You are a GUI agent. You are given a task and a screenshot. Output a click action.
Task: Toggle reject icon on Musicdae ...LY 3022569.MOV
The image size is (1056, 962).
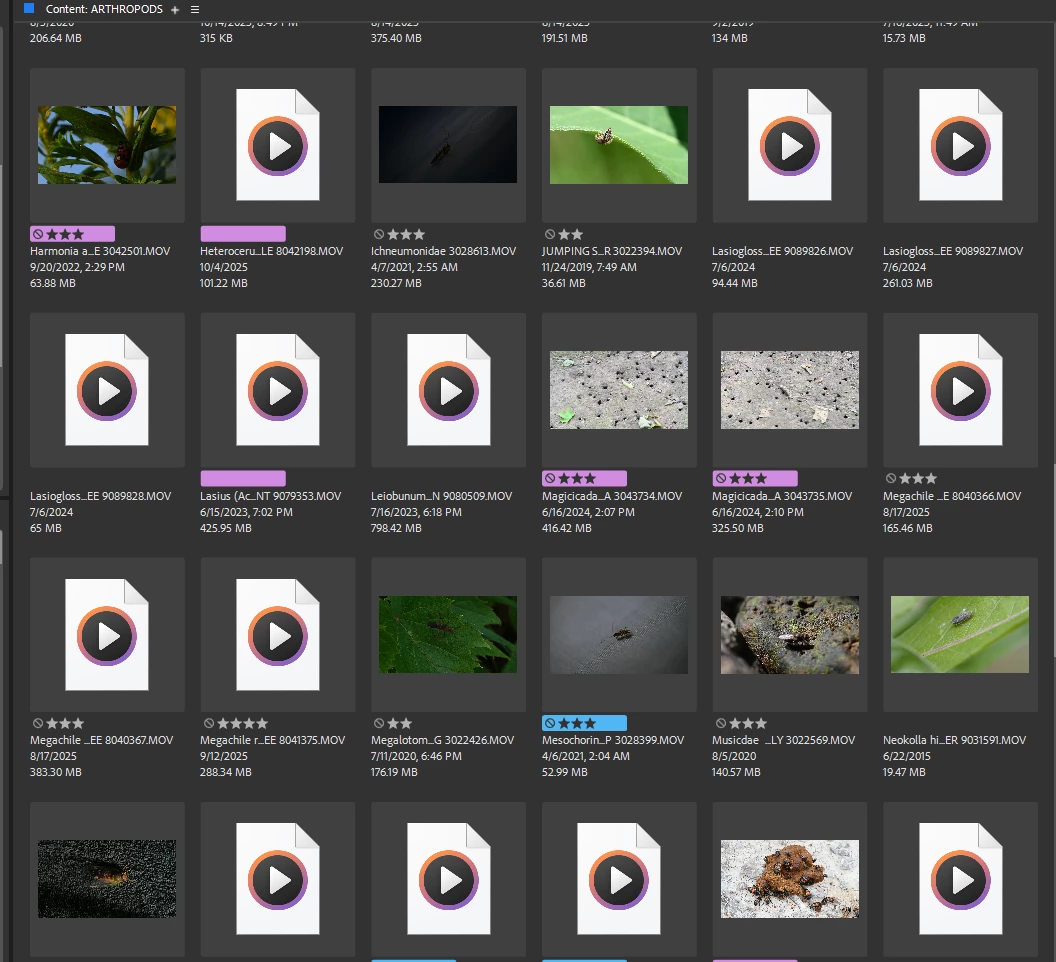721,724
